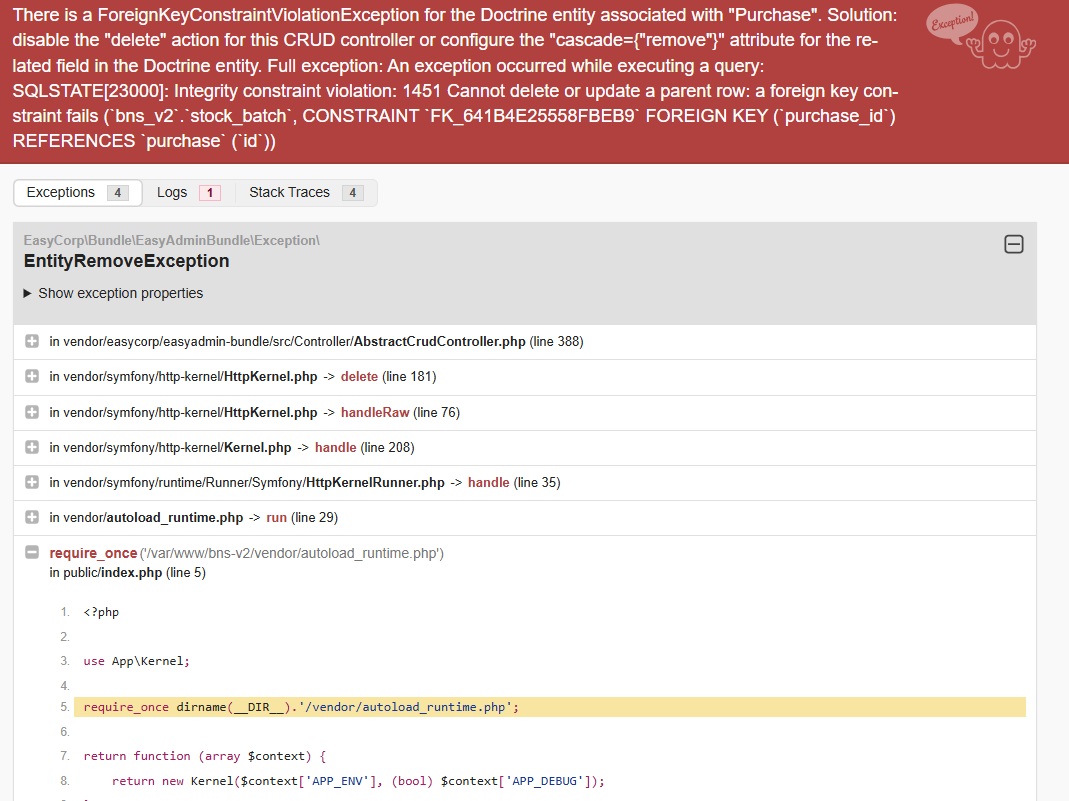This screenshot has height=801, width=1069.
Task: Collapse the require_once trace minus icon
Action: click(32, 553)
